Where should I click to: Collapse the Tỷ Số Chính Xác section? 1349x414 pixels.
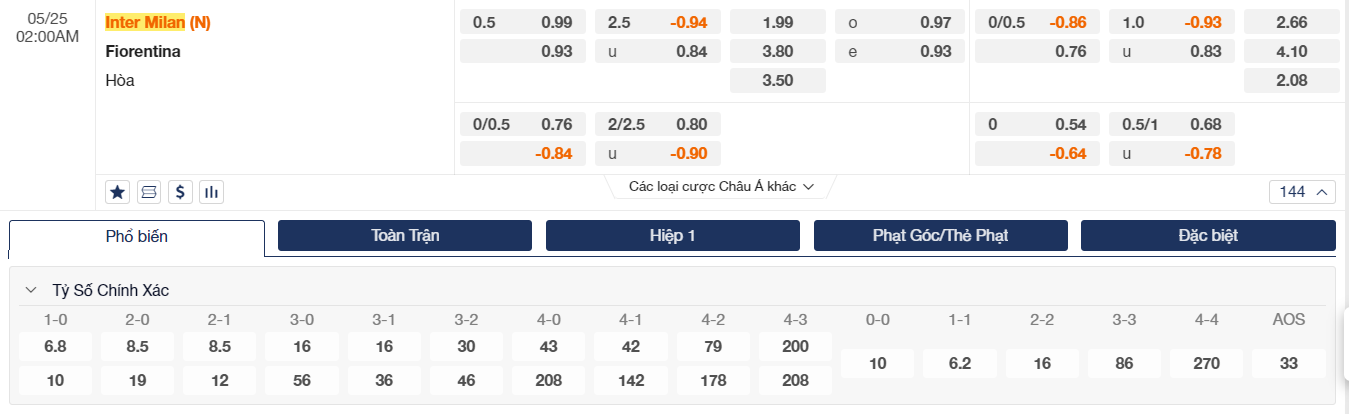[x=31, y=291]
